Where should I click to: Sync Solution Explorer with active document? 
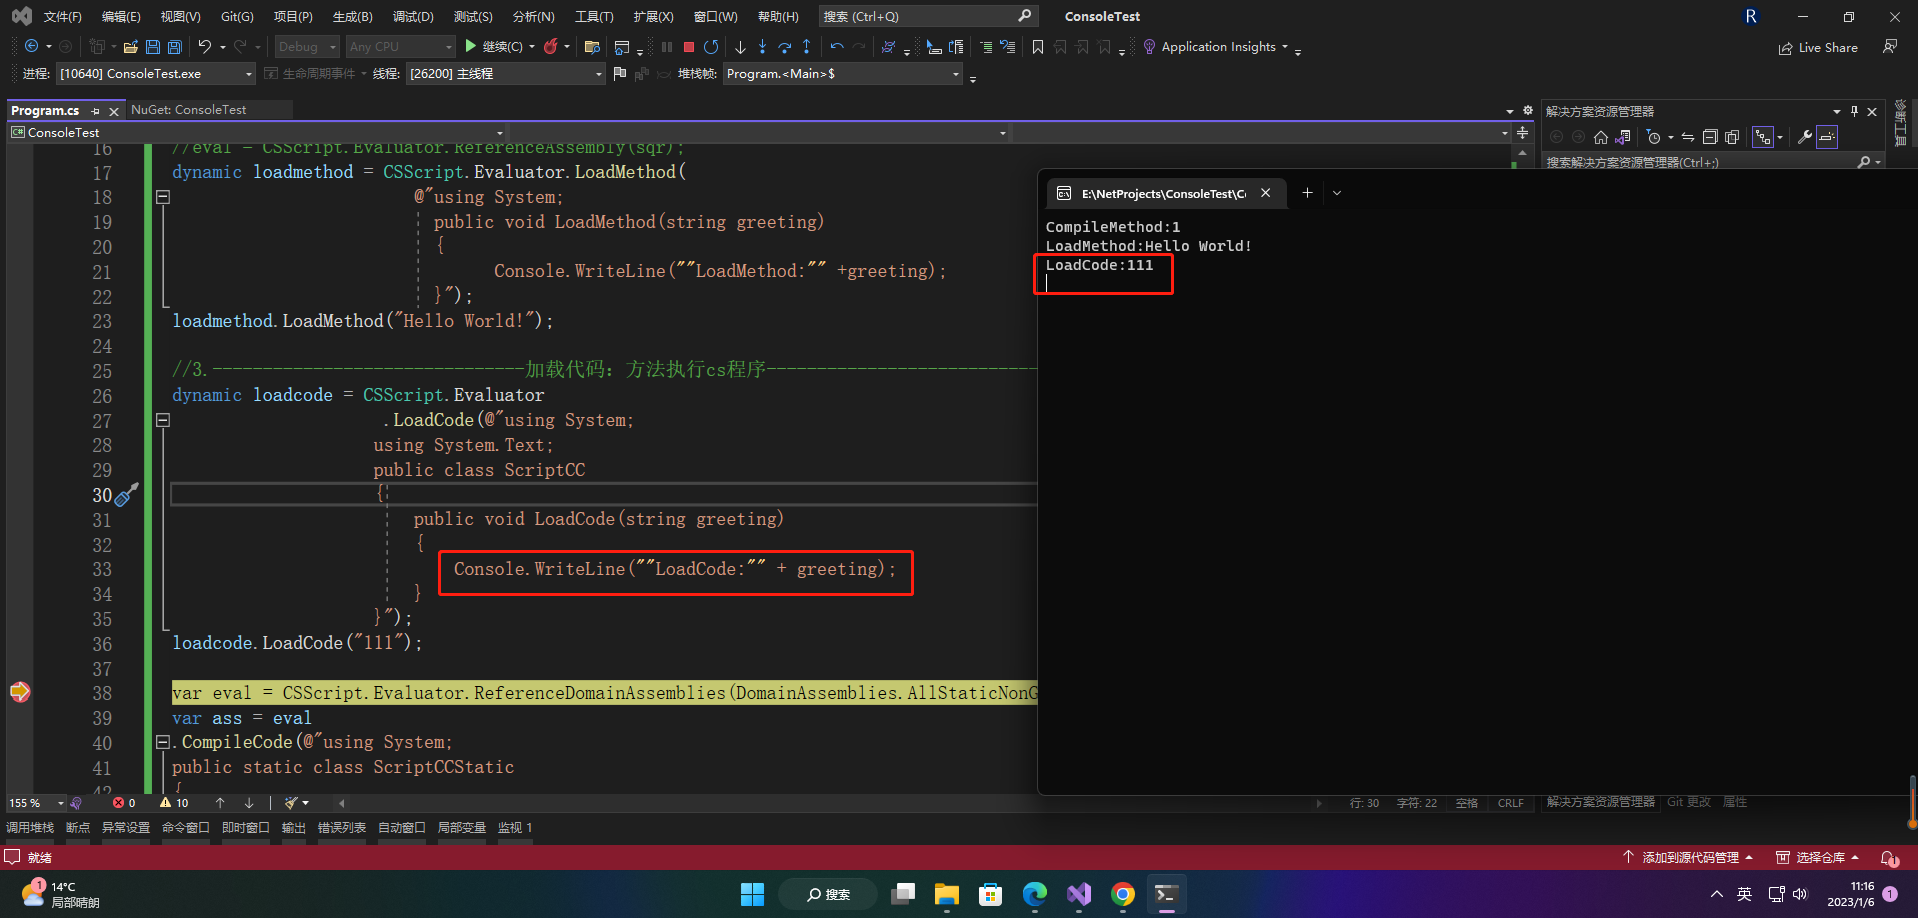pyautogui.click(x=1688, y=137)
